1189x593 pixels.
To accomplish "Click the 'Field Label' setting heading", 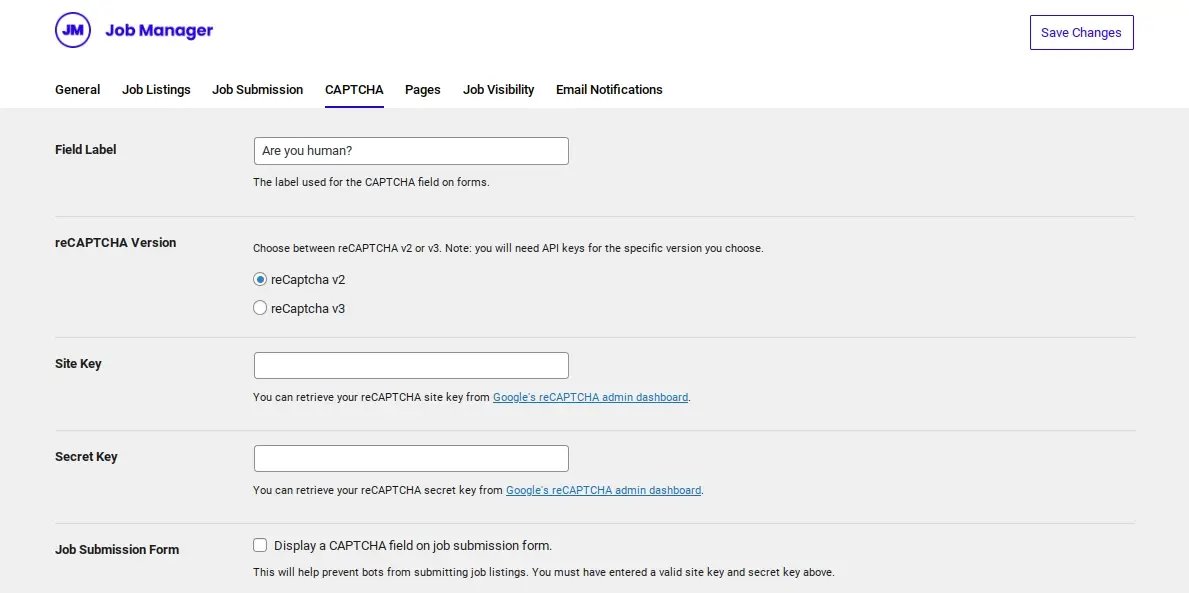I will 86,149.
